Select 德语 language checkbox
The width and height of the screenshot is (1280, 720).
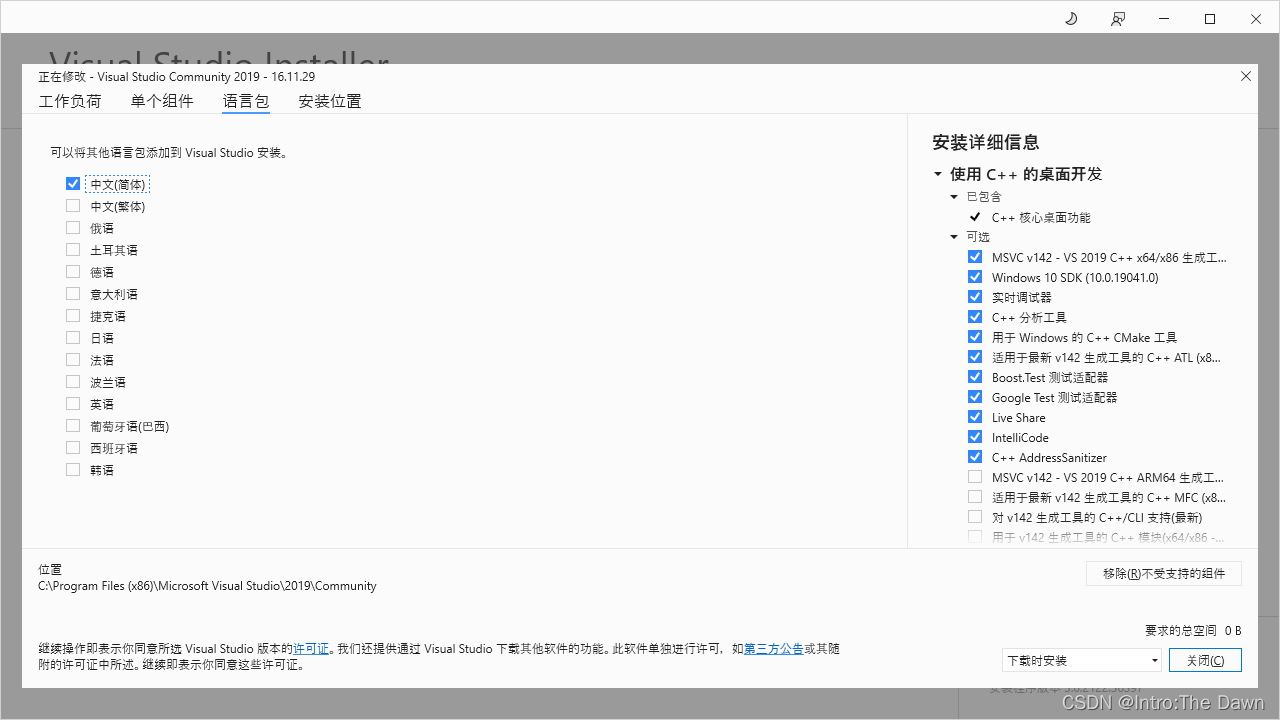coord(73,272)
